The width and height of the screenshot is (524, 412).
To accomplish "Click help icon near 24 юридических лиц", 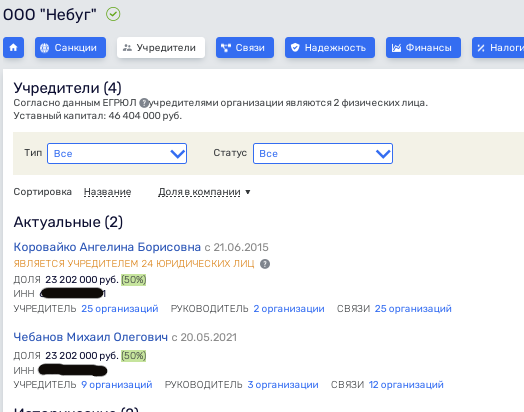I will [x=265, y=264].
